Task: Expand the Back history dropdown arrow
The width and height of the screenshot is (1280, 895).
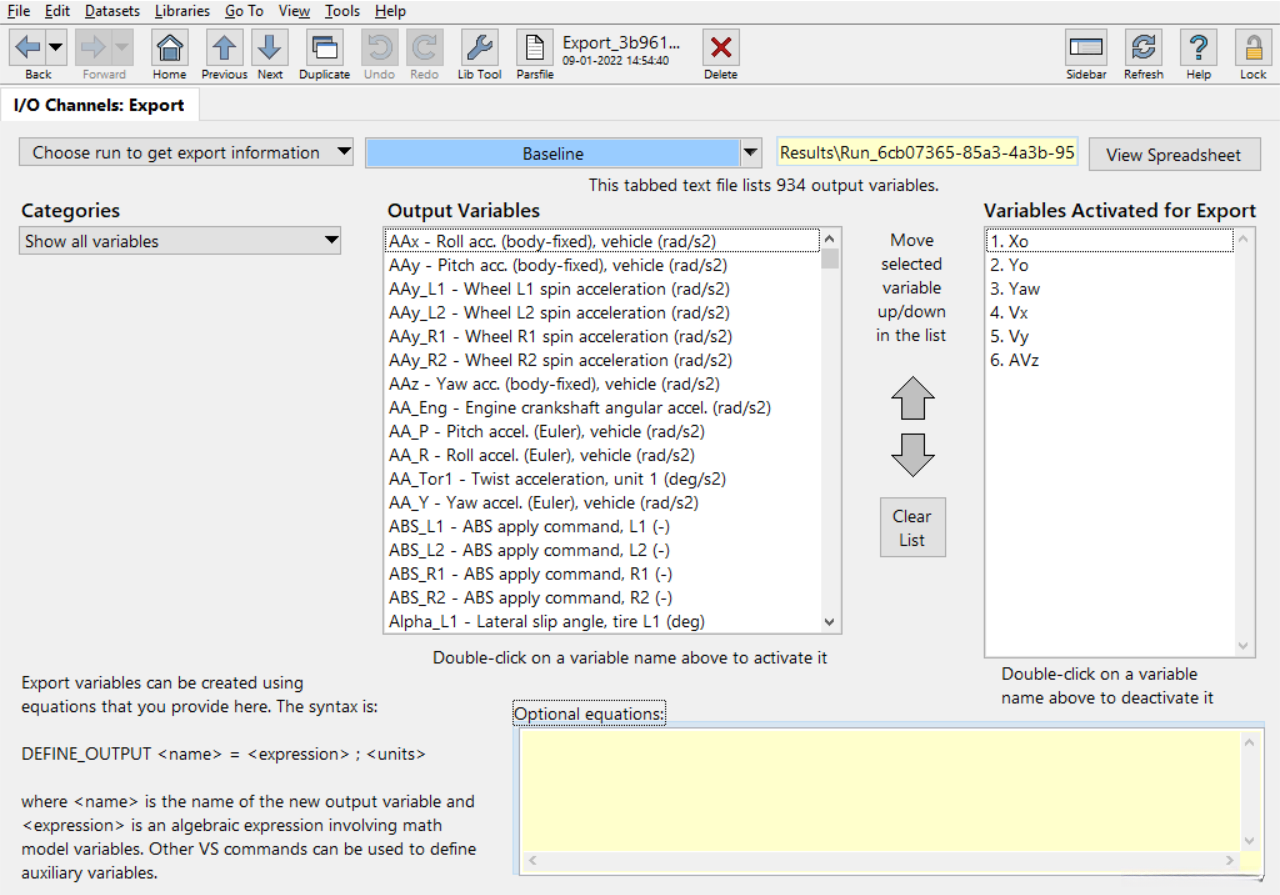Action: [56, 47]
